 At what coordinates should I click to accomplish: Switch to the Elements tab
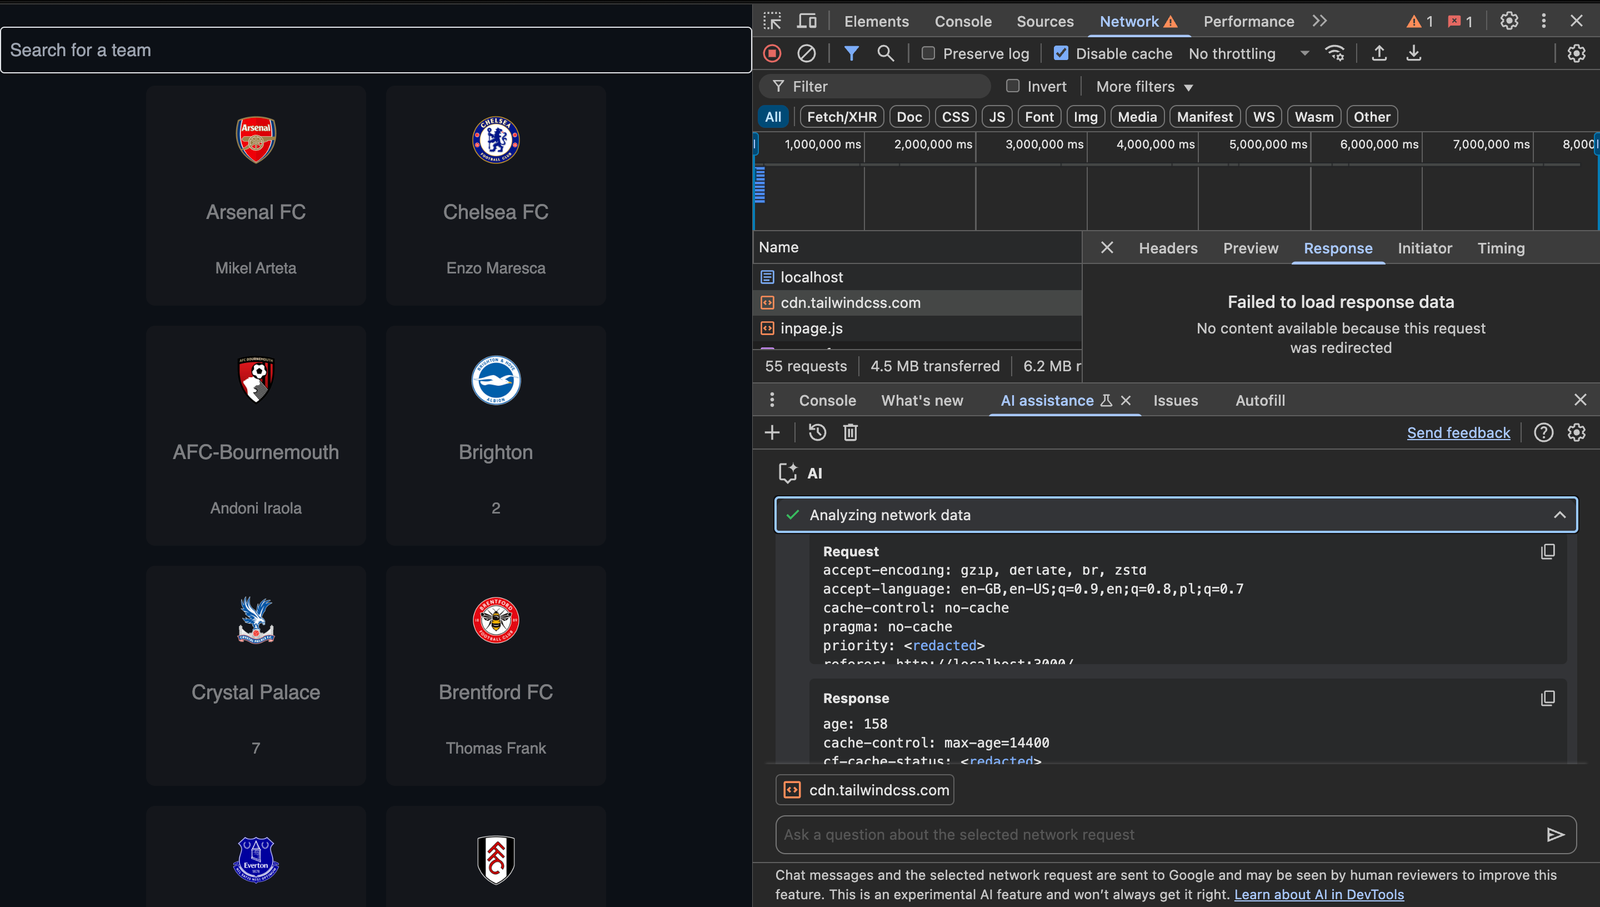click(876, 21)
